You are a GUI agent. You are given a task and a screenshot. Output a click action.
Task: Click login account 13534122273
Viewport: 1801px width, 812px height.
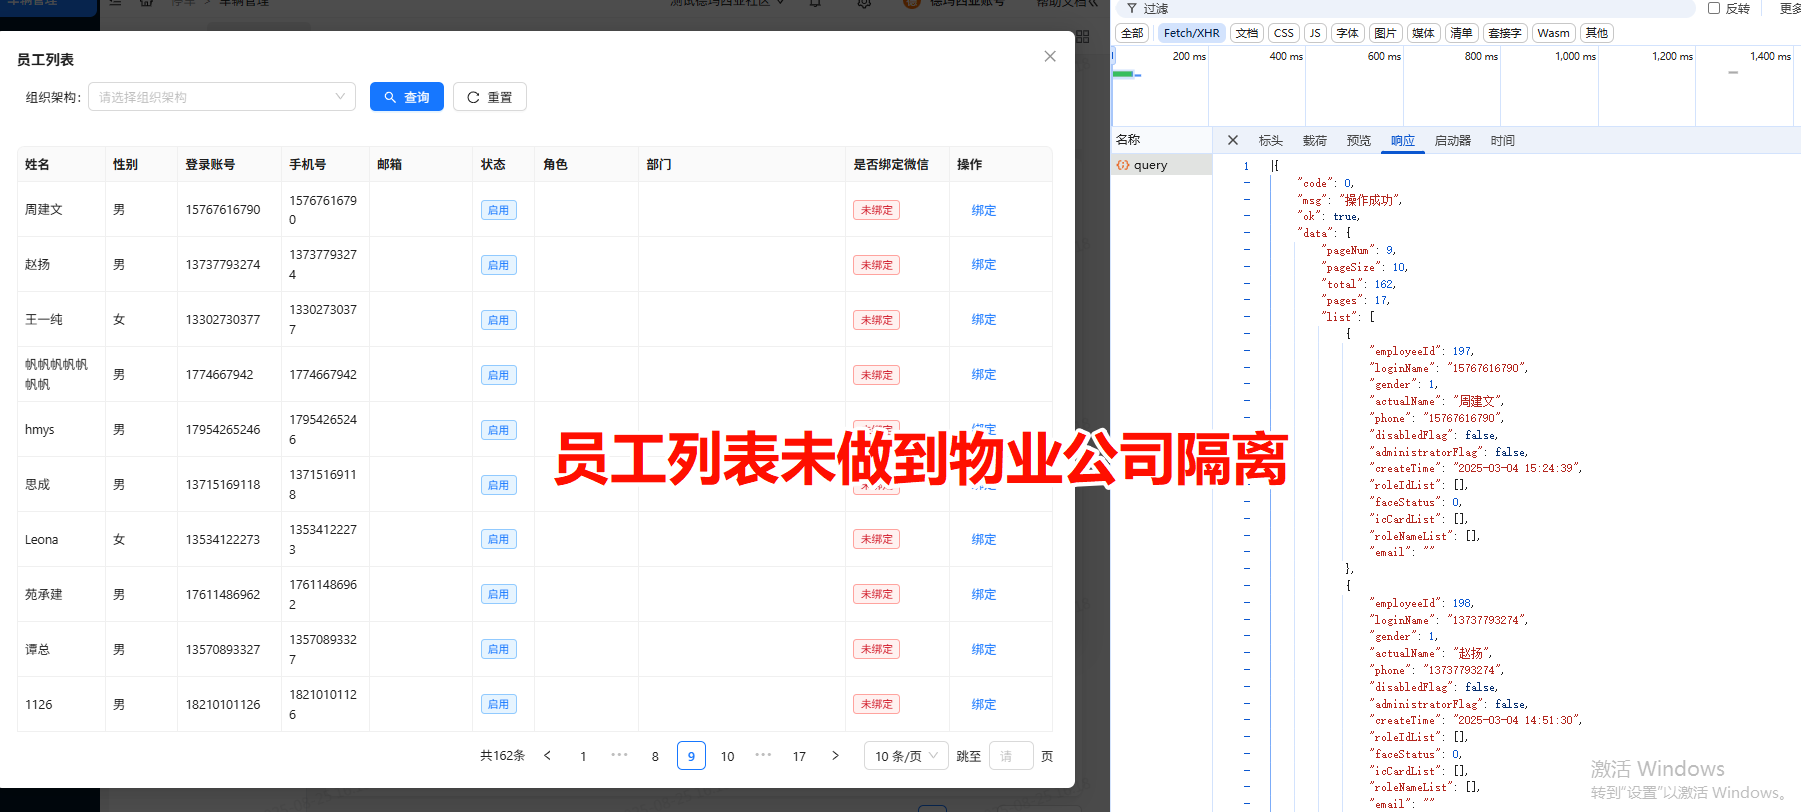pos(223,539)
